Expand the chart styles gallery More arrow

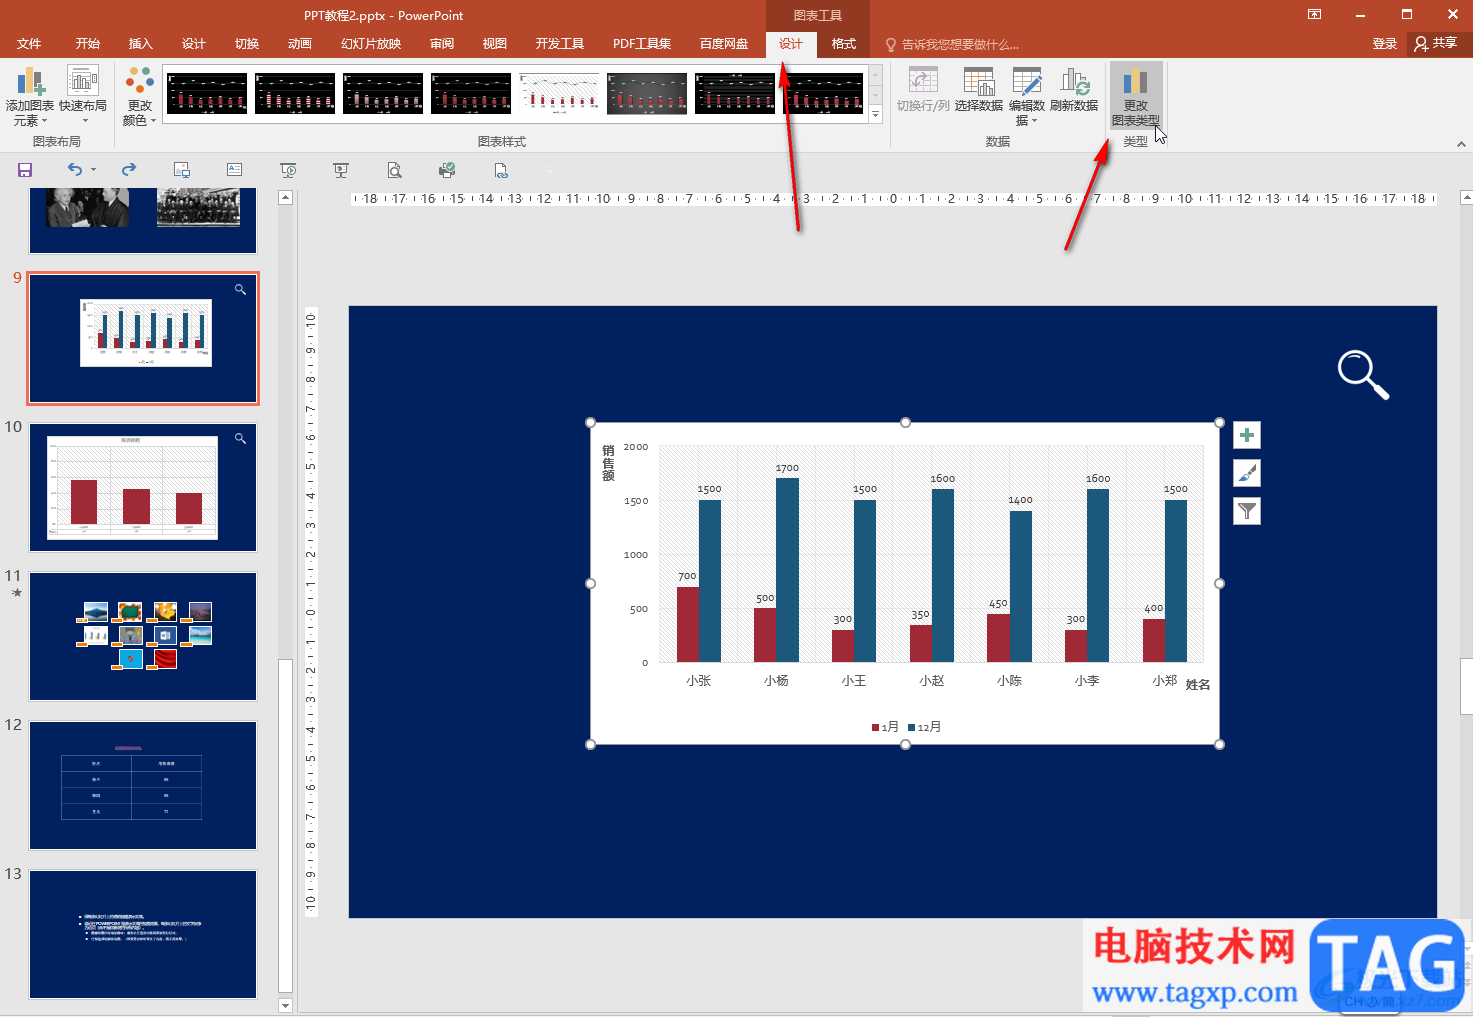pyautogui.click(x=876, y=116)
